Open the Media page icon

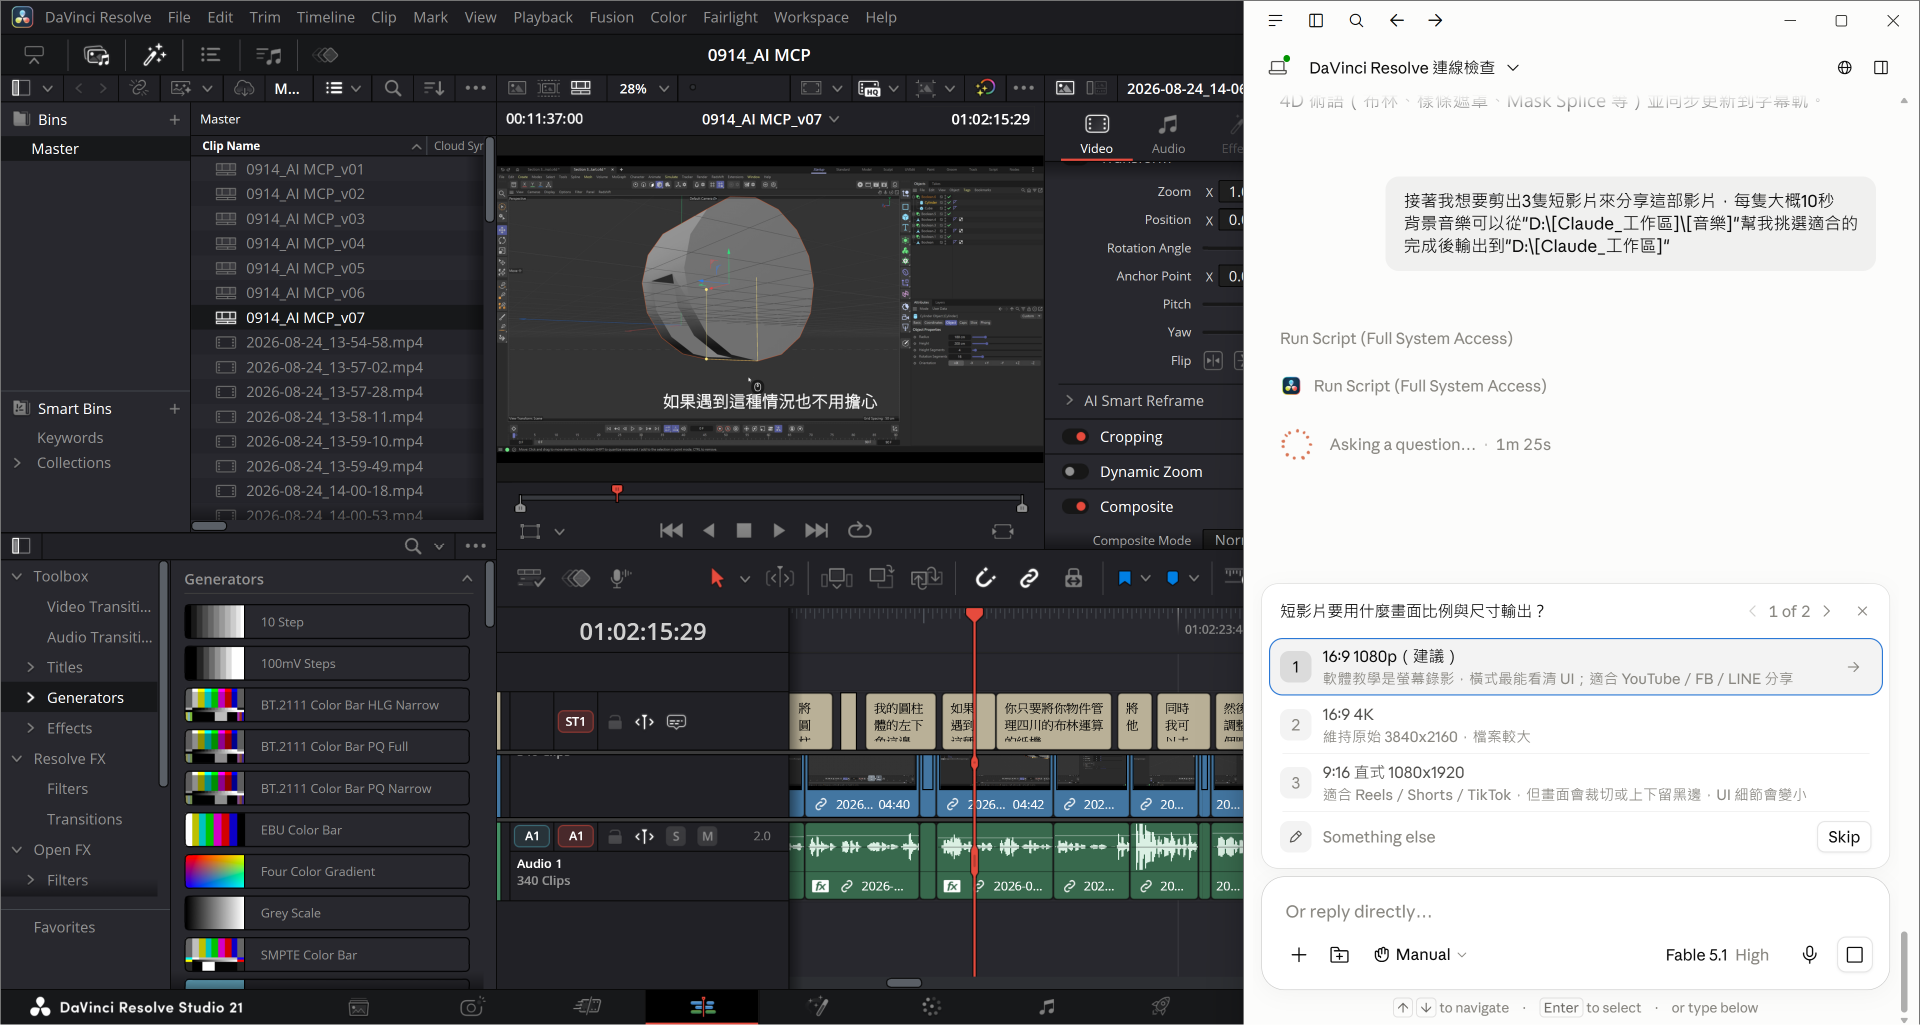click(359, 1007)
